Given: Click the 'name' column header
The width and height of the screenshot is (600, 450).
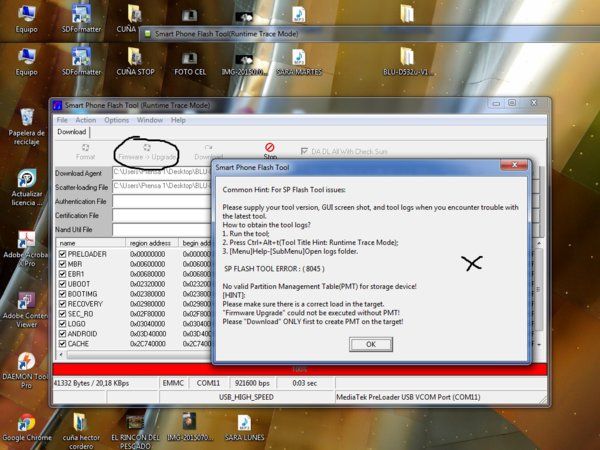Looking at the screenshot, I should (x=91, y=243).
